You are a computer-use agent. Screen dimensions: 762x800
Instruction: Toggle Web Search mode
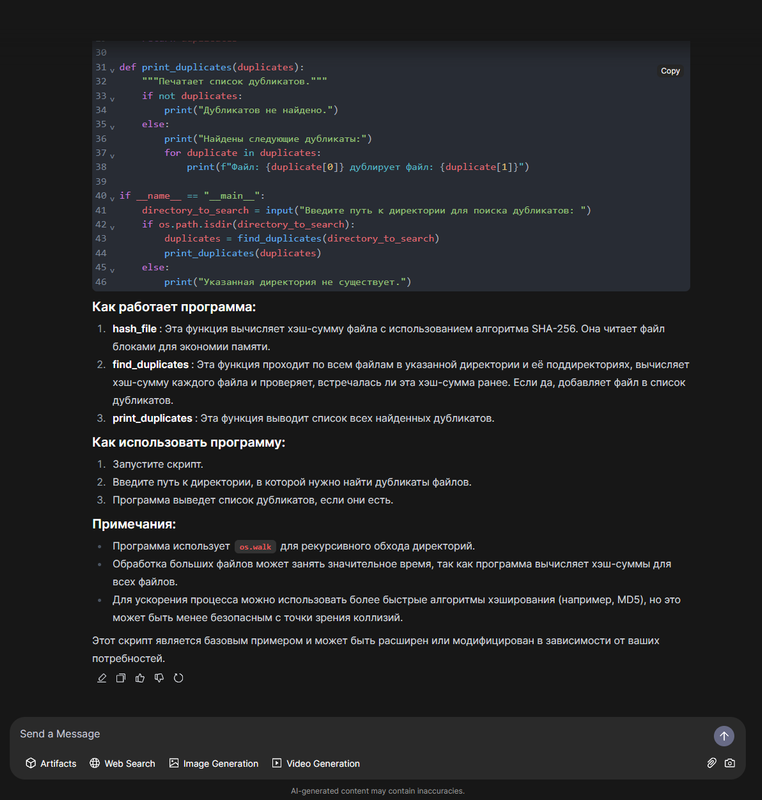coord(122,763)
